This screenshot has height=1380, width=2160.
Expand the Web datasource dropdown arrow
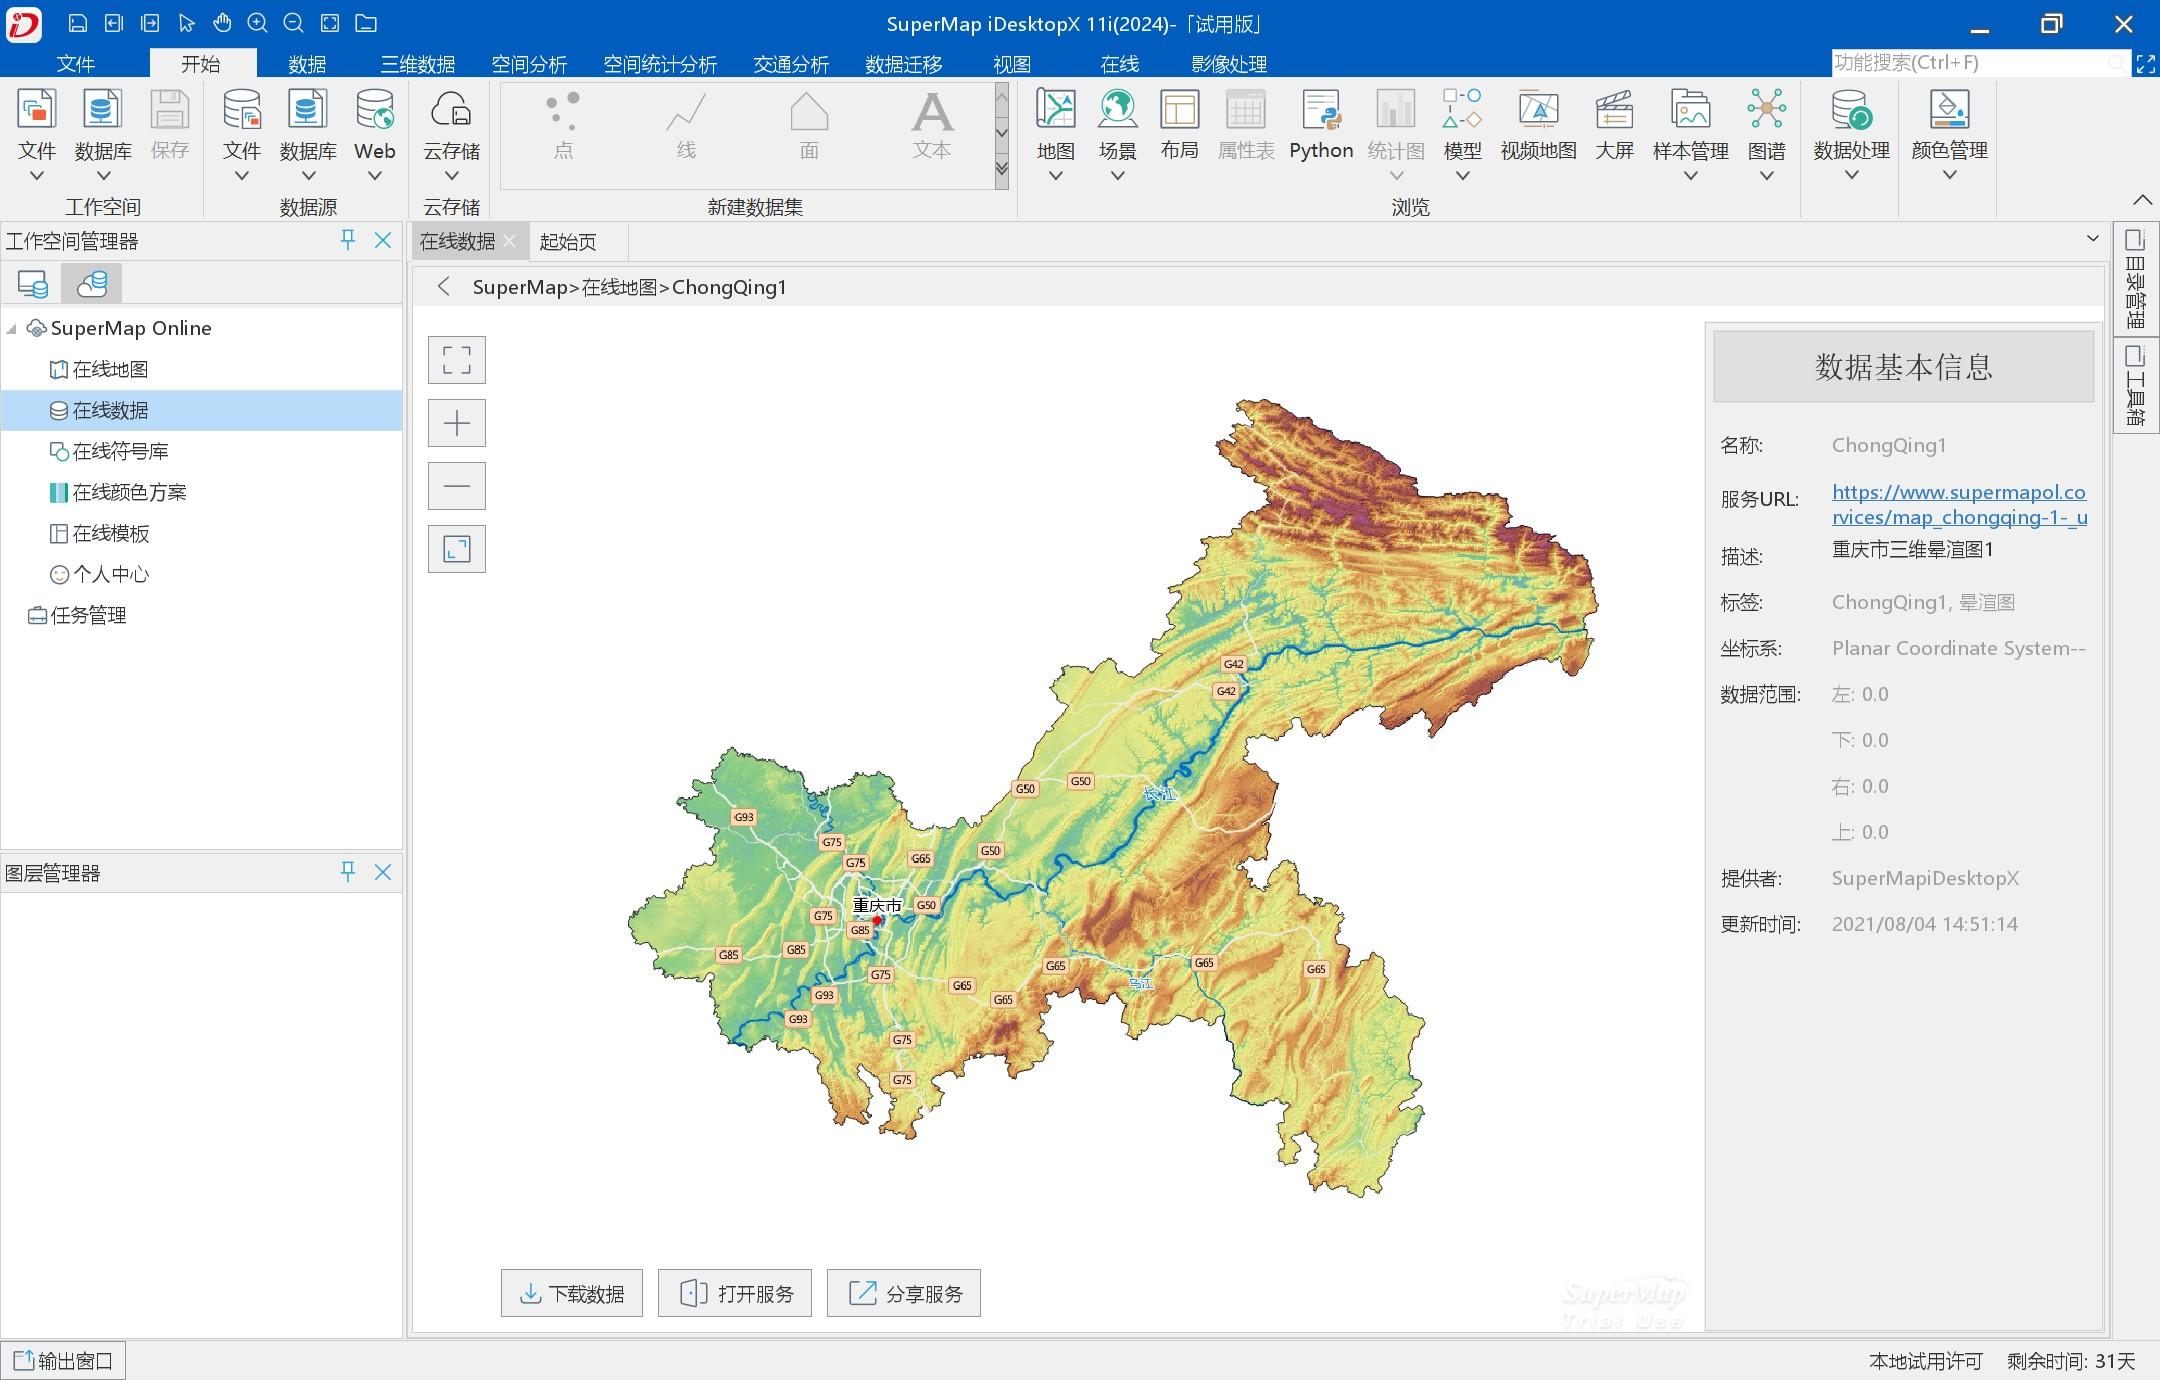point(375,176)
